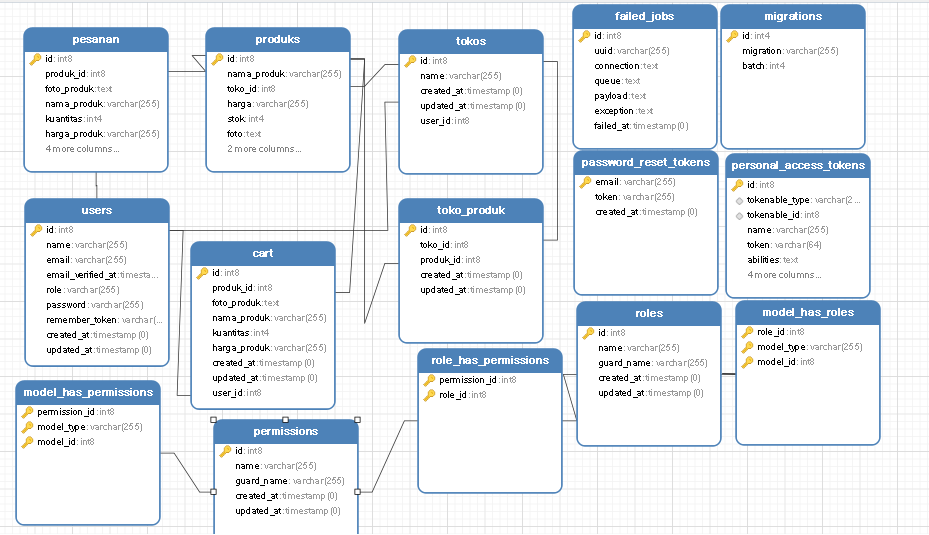
Task: Click index diamond icon beside tokenable_id
Action: coord(739,216)
